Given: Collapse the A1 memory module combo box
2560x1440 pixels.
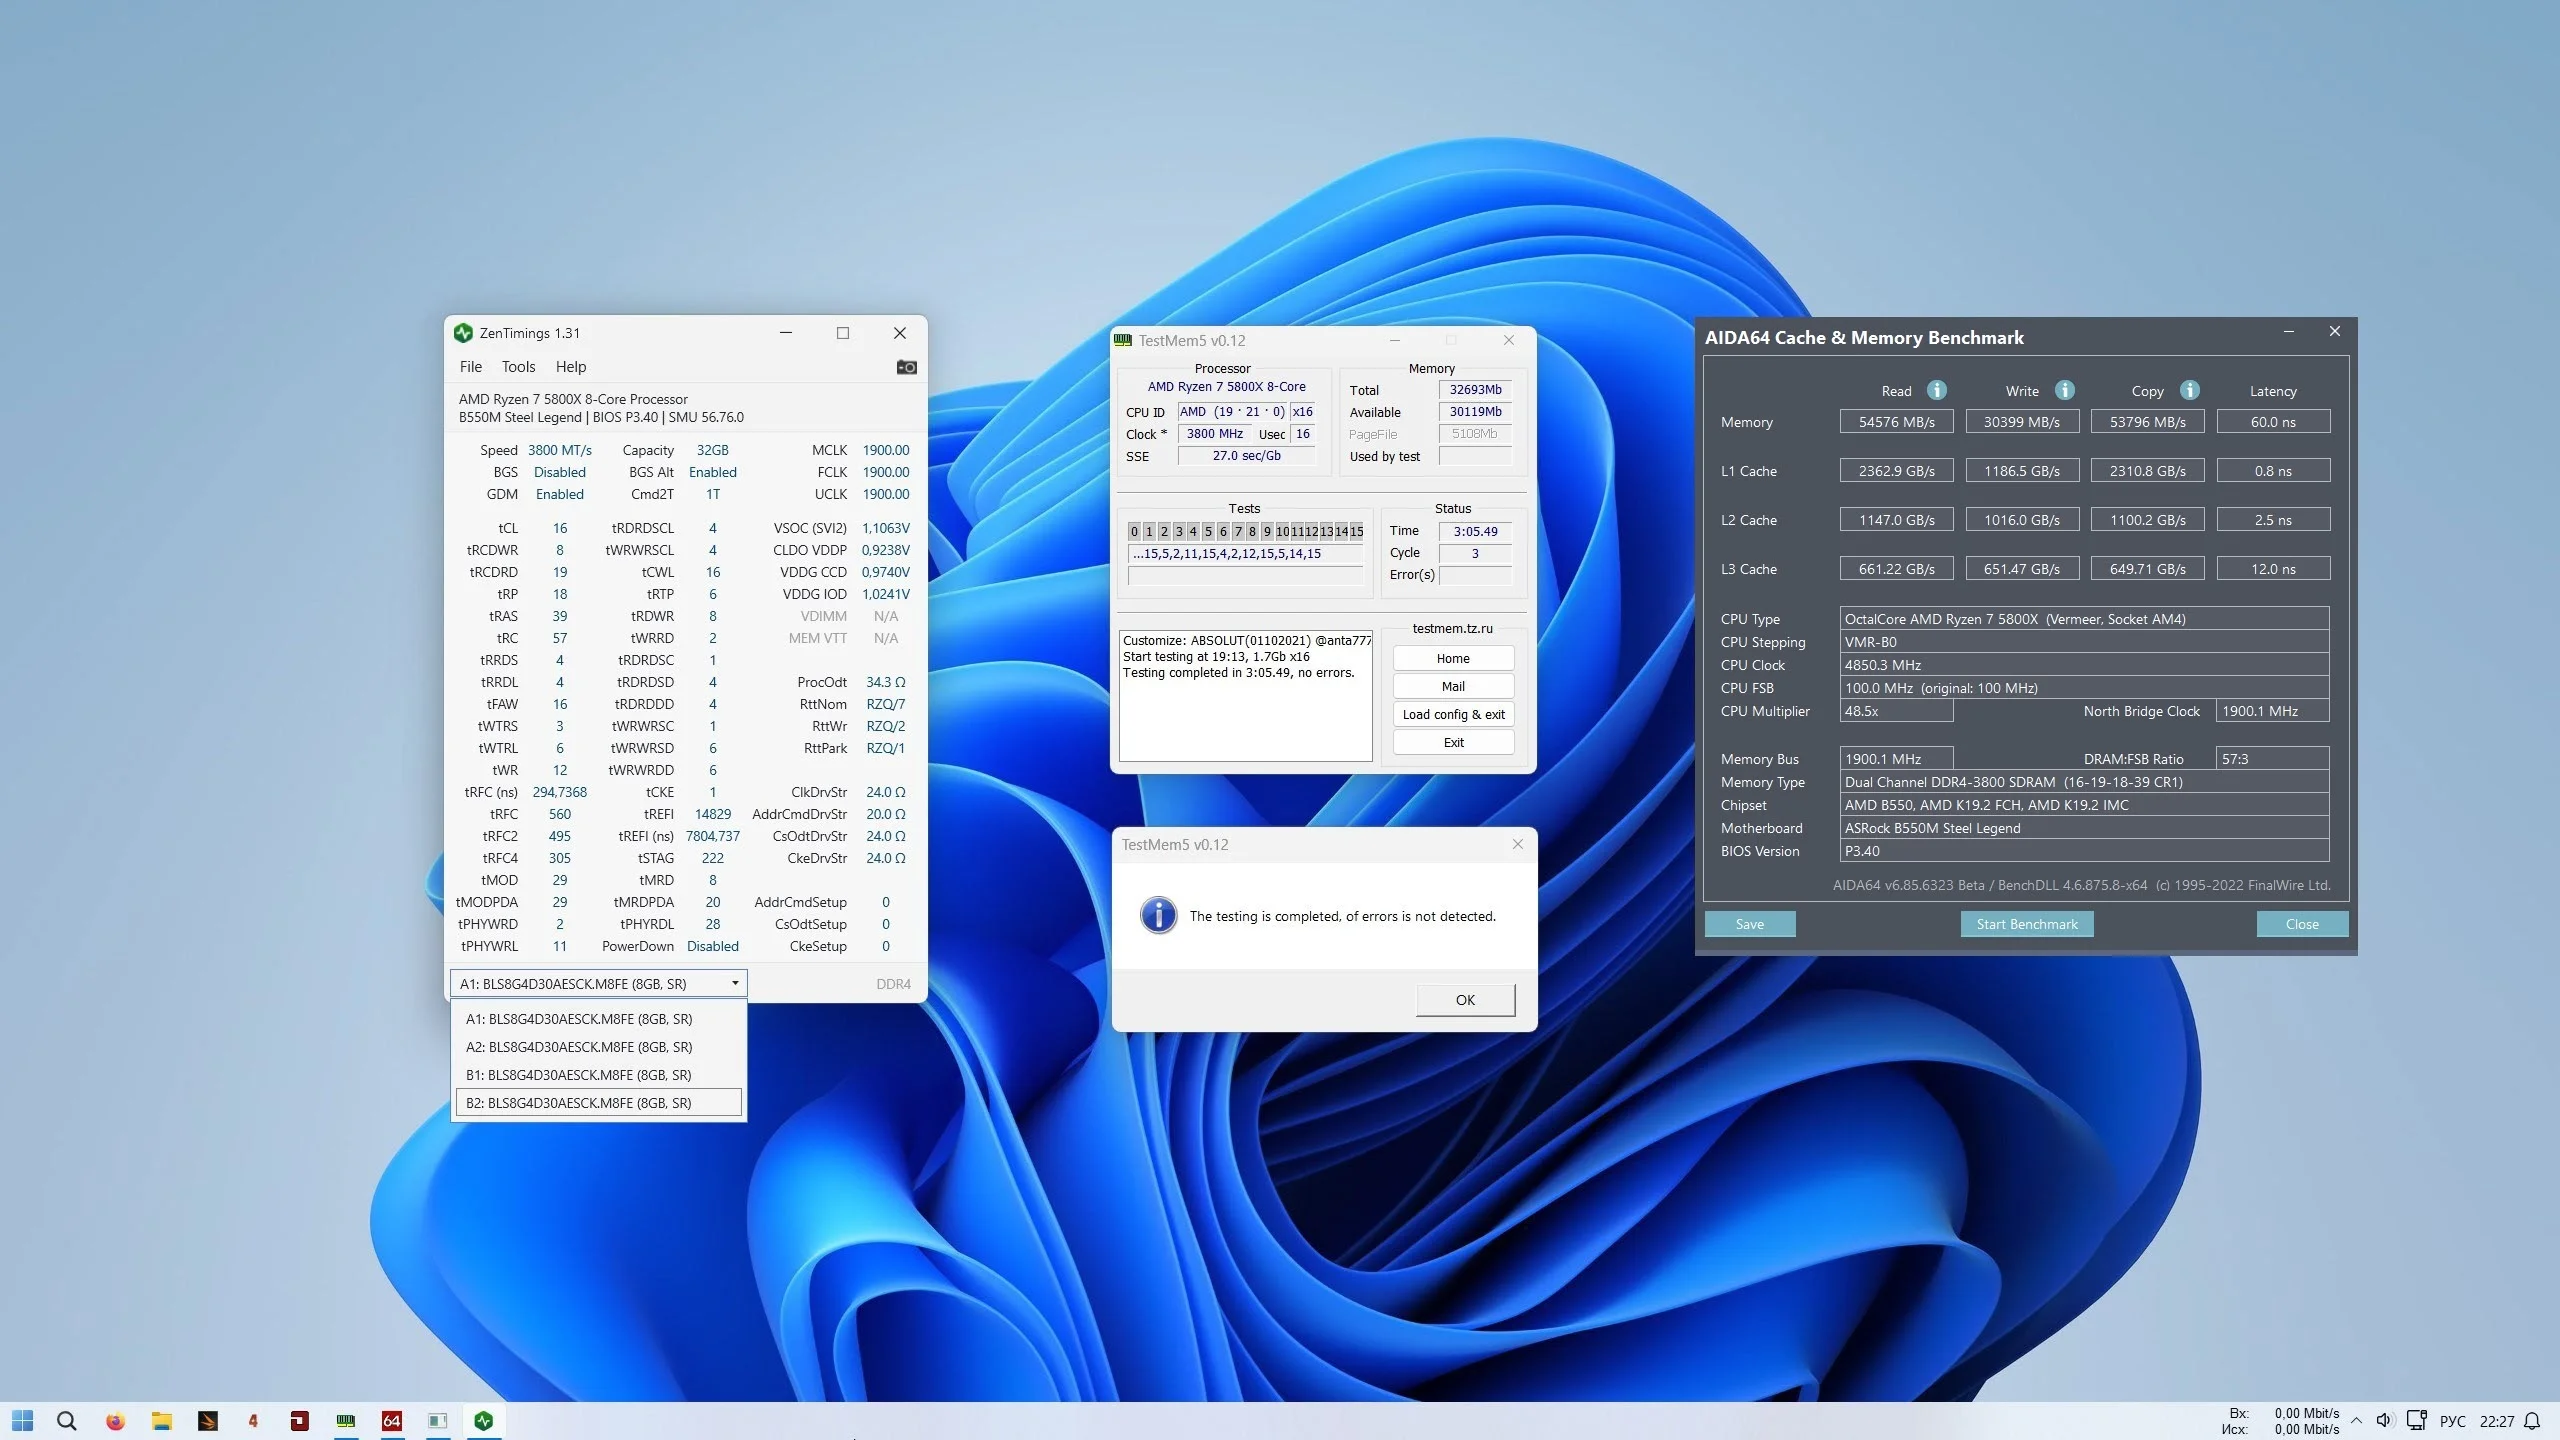Looking at the screenshot, I should pos(735,983).
